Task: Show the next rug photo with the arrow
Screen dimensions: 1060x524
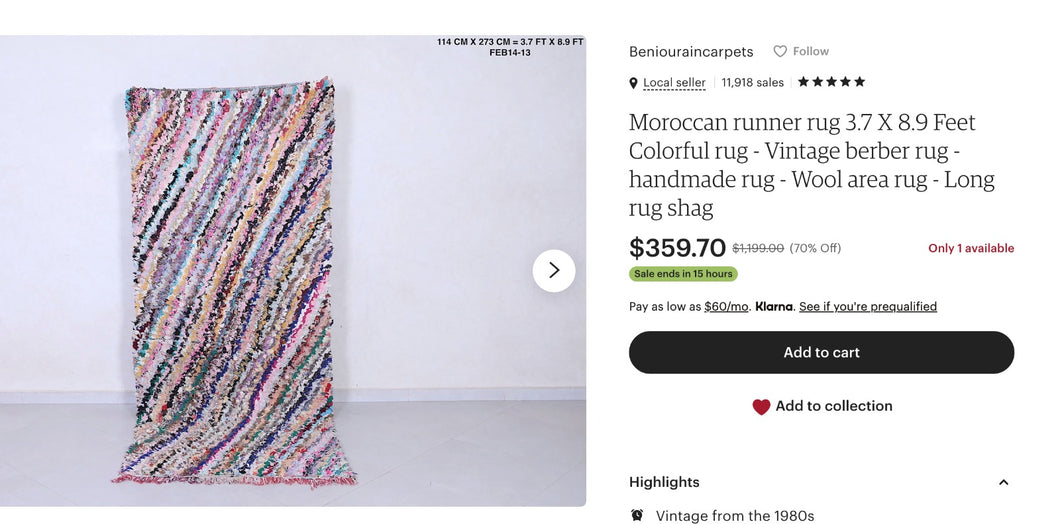Action: [554, 271]
